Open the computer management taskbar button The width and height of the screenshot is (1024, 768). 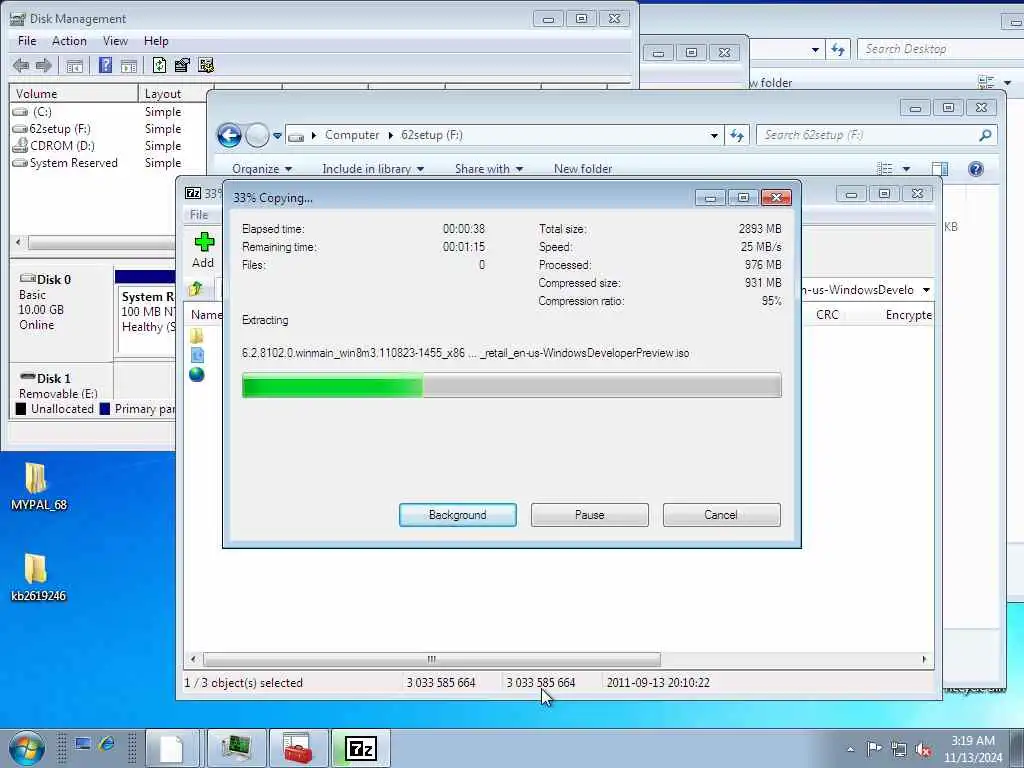pyautogui.click(x=236, y=748)
